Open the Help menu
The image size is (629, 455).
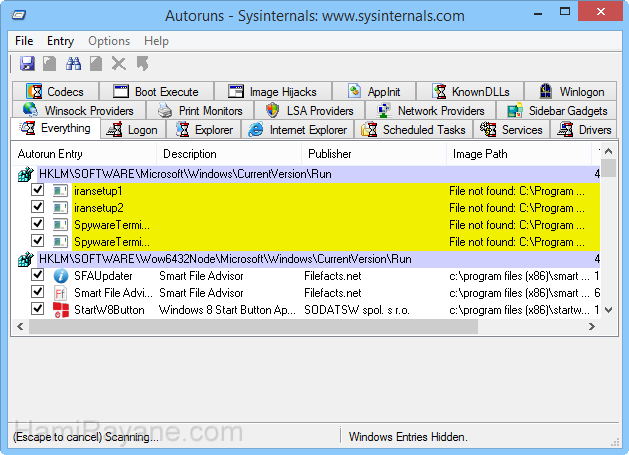click(x=156, y=41)
